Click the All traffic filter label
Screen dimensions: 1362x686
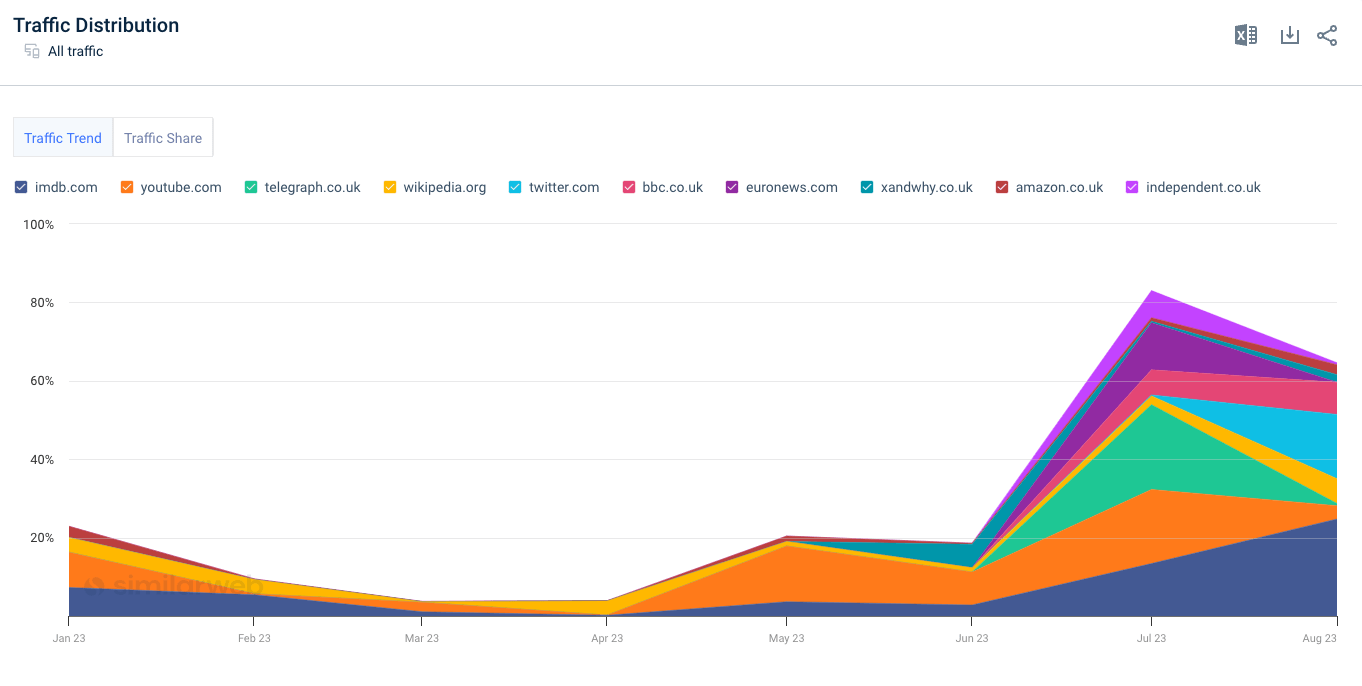pyautogui.click(x=75, y=51)
